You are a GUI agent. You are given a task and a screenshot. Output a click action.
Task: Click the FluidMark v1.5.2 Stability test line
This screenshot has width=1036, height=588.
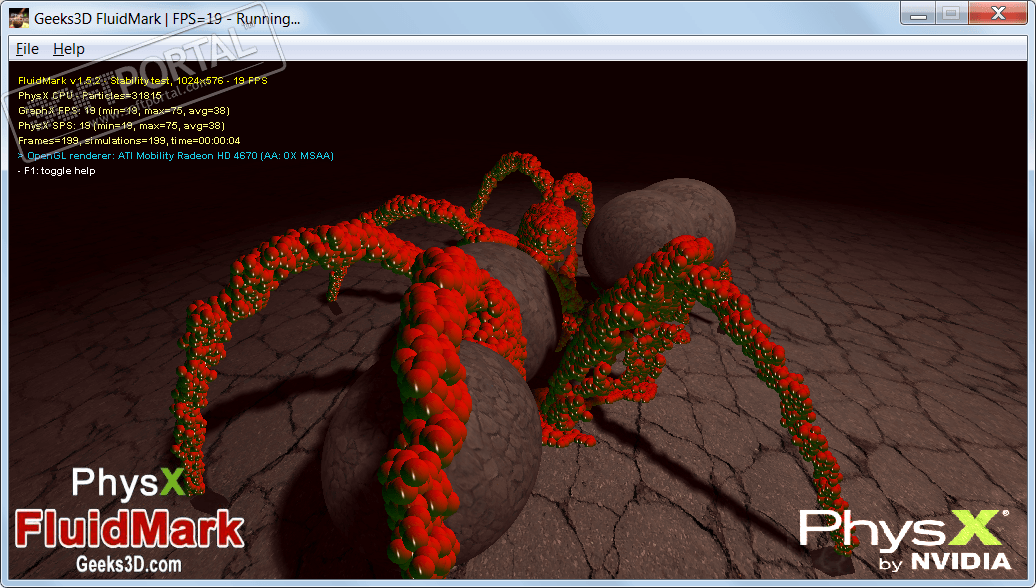pos(143,81)
